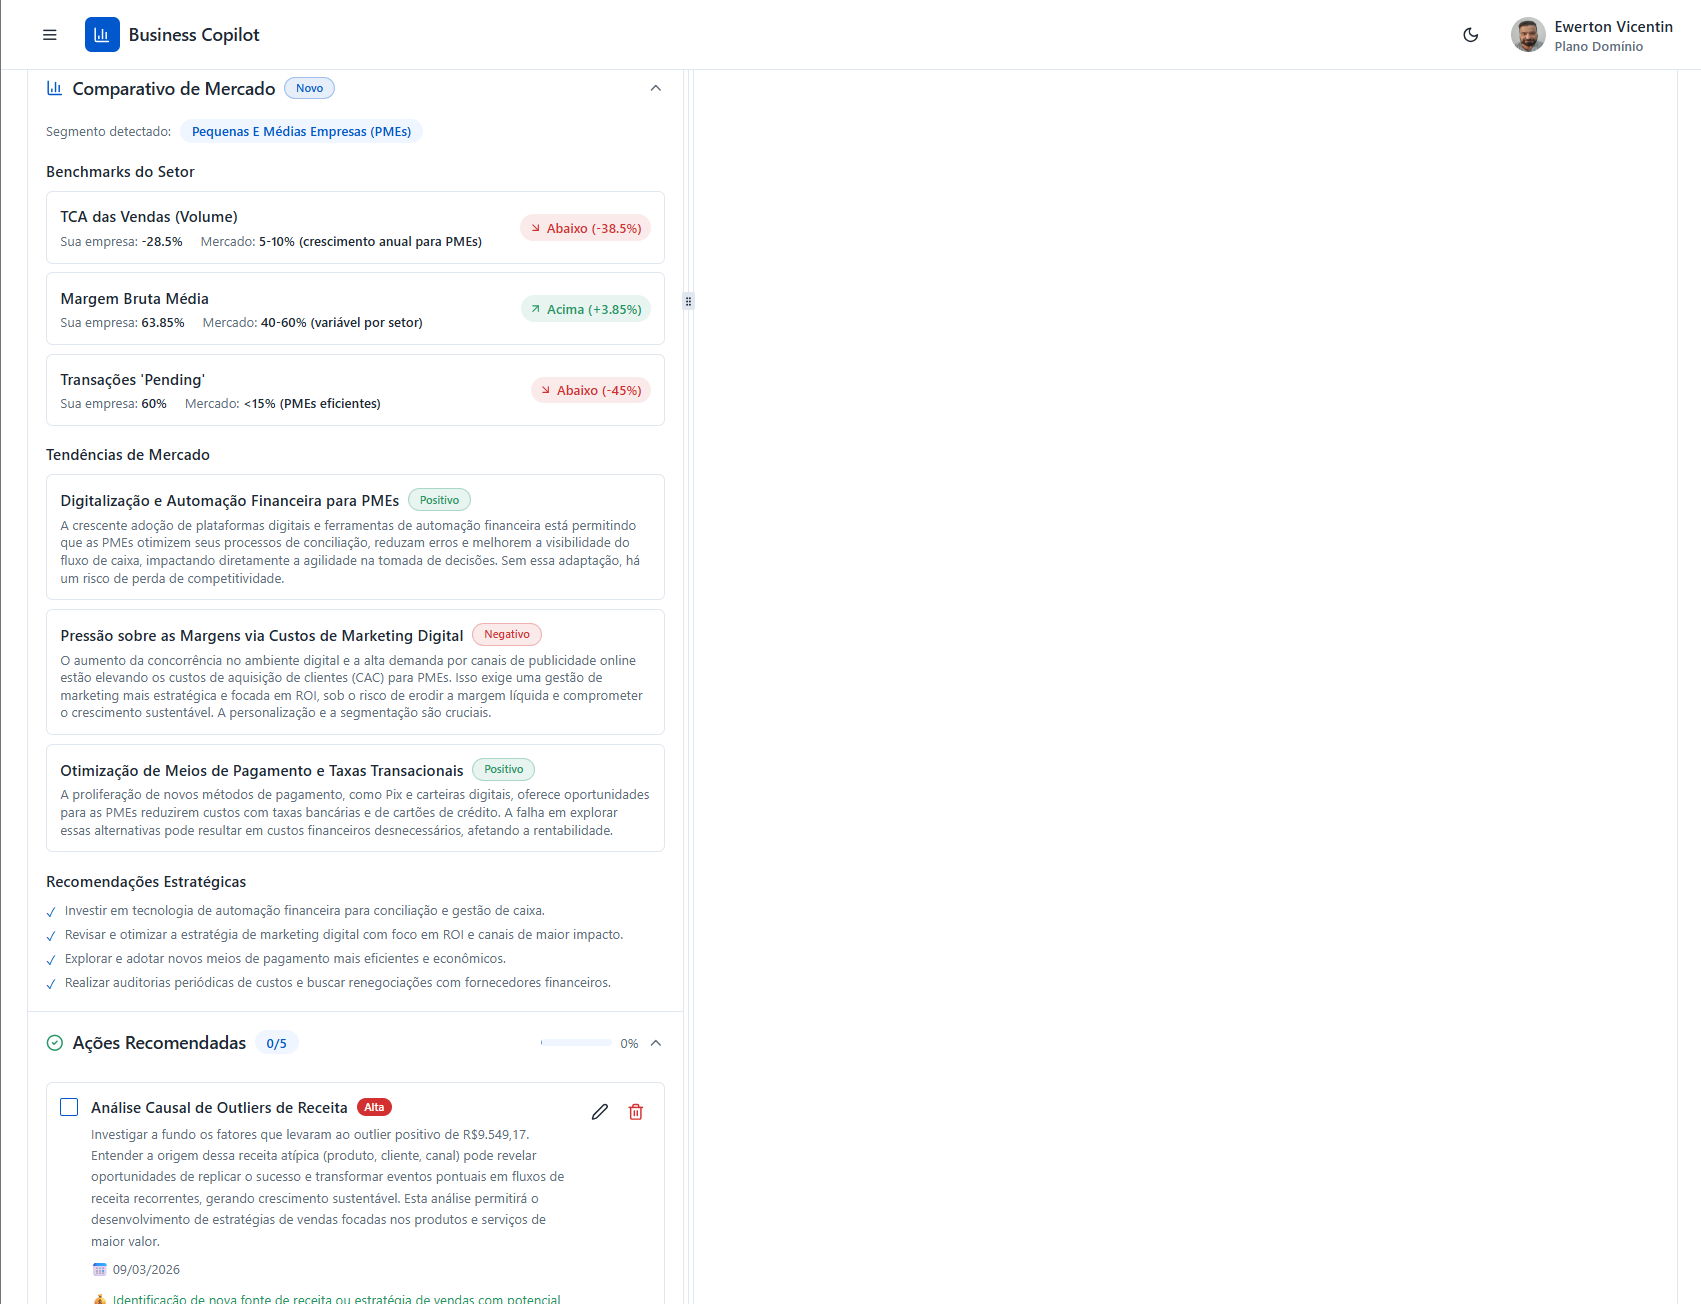Viewport: 1701px width, 1304px height.
Task: Edit the Análise Causal action with the pencil icon
Action: click(x=600, y=1111)
